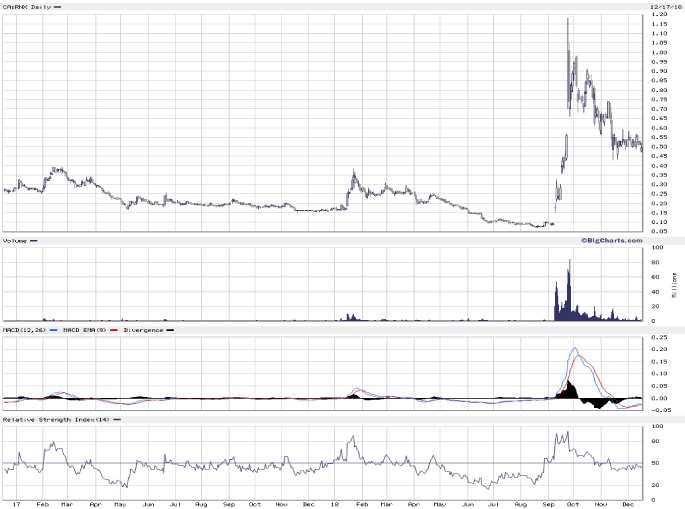
Task: Click the RSI legend line swatch
Action: (x=116, y=419)
